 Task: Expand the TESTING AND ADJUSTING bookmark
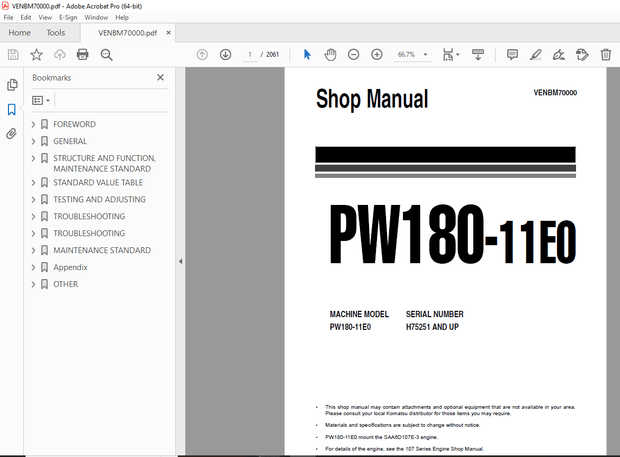34,200
